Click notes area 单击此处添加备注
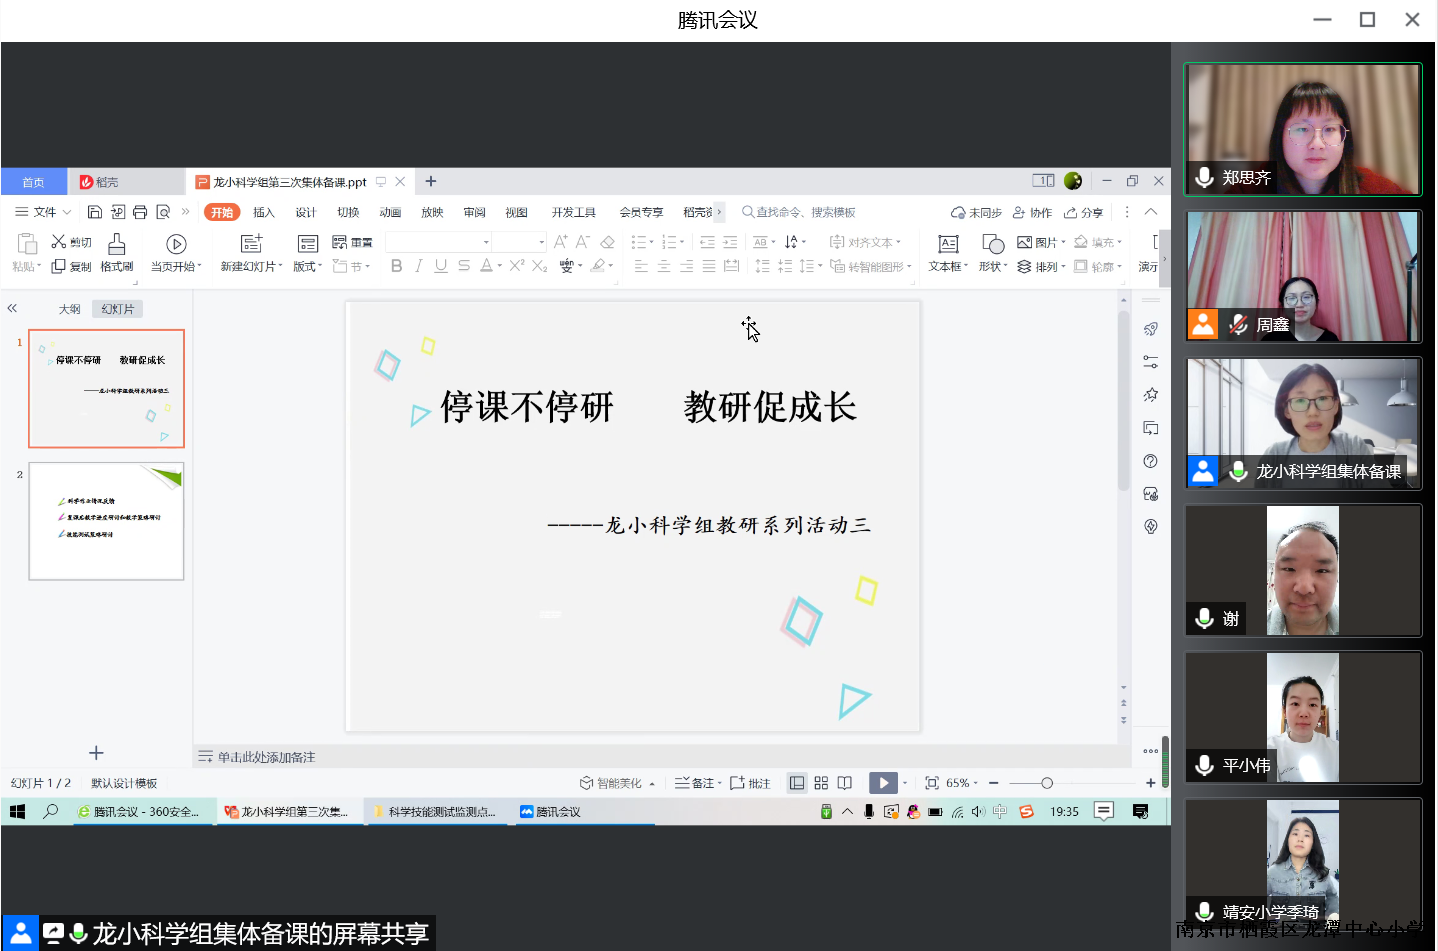The image size is (1438, 951). 266,757
